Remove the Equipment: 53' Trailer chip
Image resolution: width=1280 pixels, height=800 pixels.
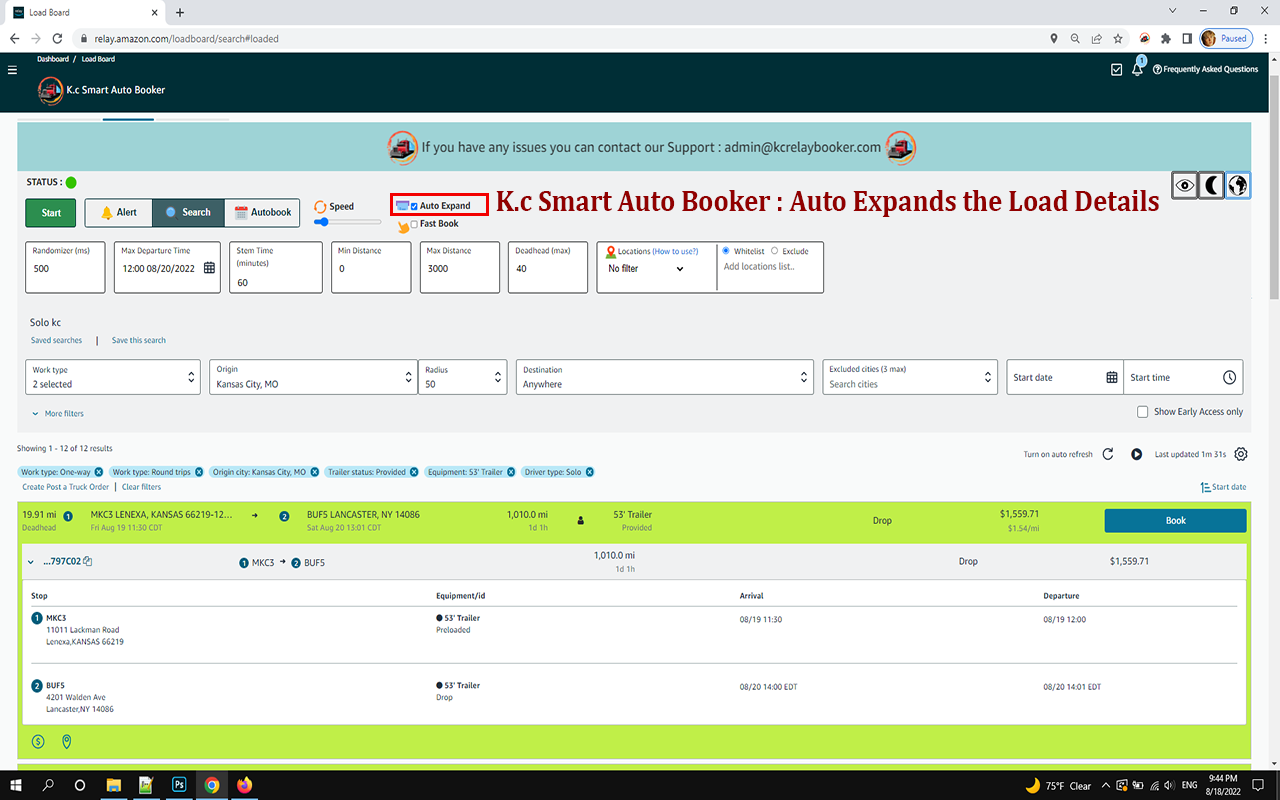[511, 472]
